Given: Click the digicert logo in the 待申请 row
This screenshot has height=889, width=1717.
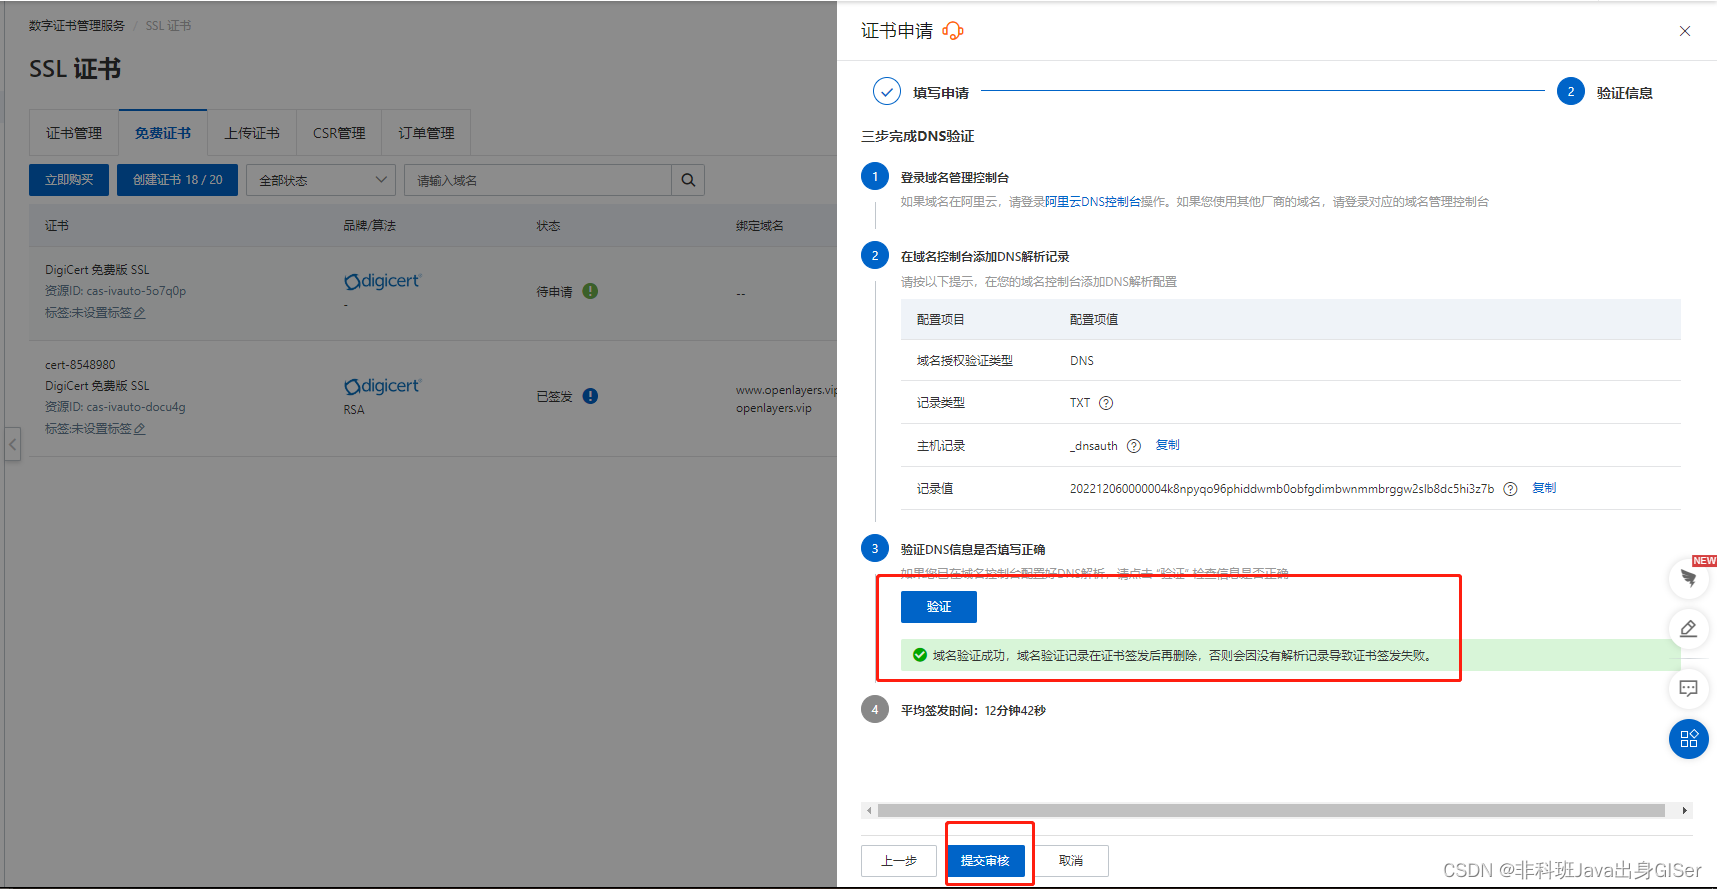Looking at the screenshot, I should point(383,282).
